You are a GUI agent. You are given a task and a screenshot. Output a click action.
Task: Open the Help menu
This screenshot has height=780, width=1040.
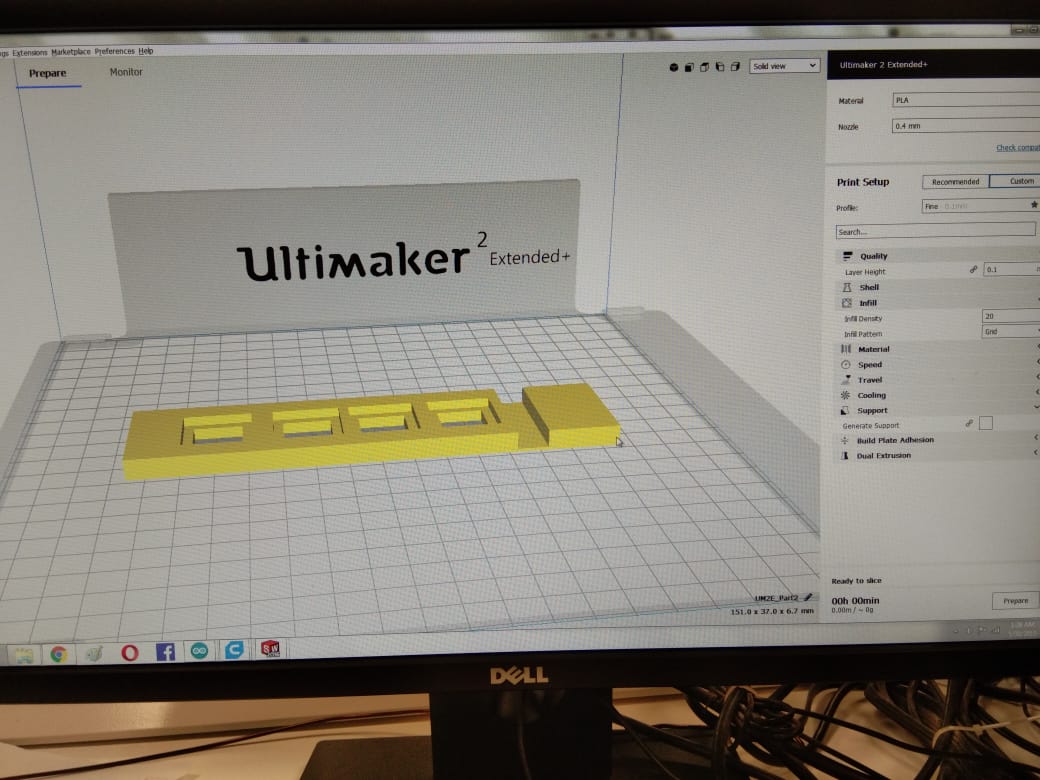tap(146, 51)
